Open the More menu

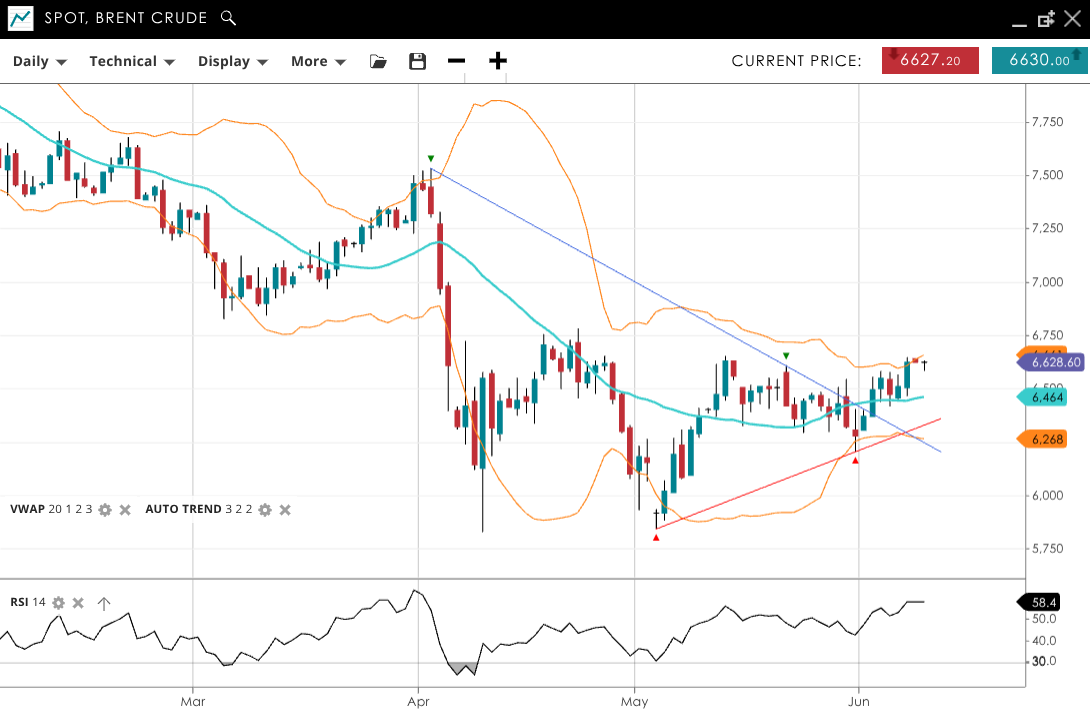point(318,61)
